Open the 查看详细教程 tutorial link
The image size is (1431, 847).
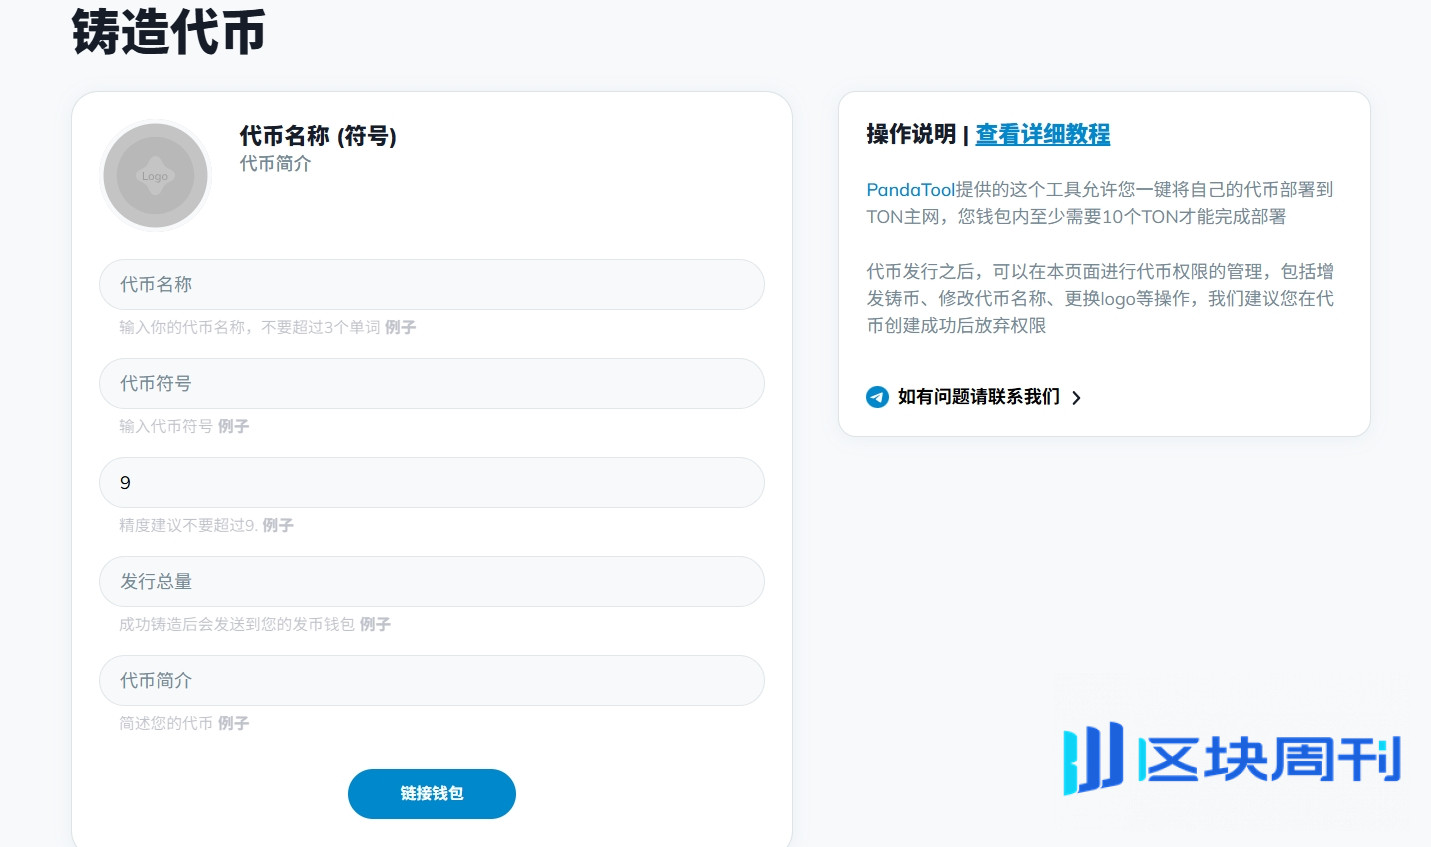coord(1043,134)
